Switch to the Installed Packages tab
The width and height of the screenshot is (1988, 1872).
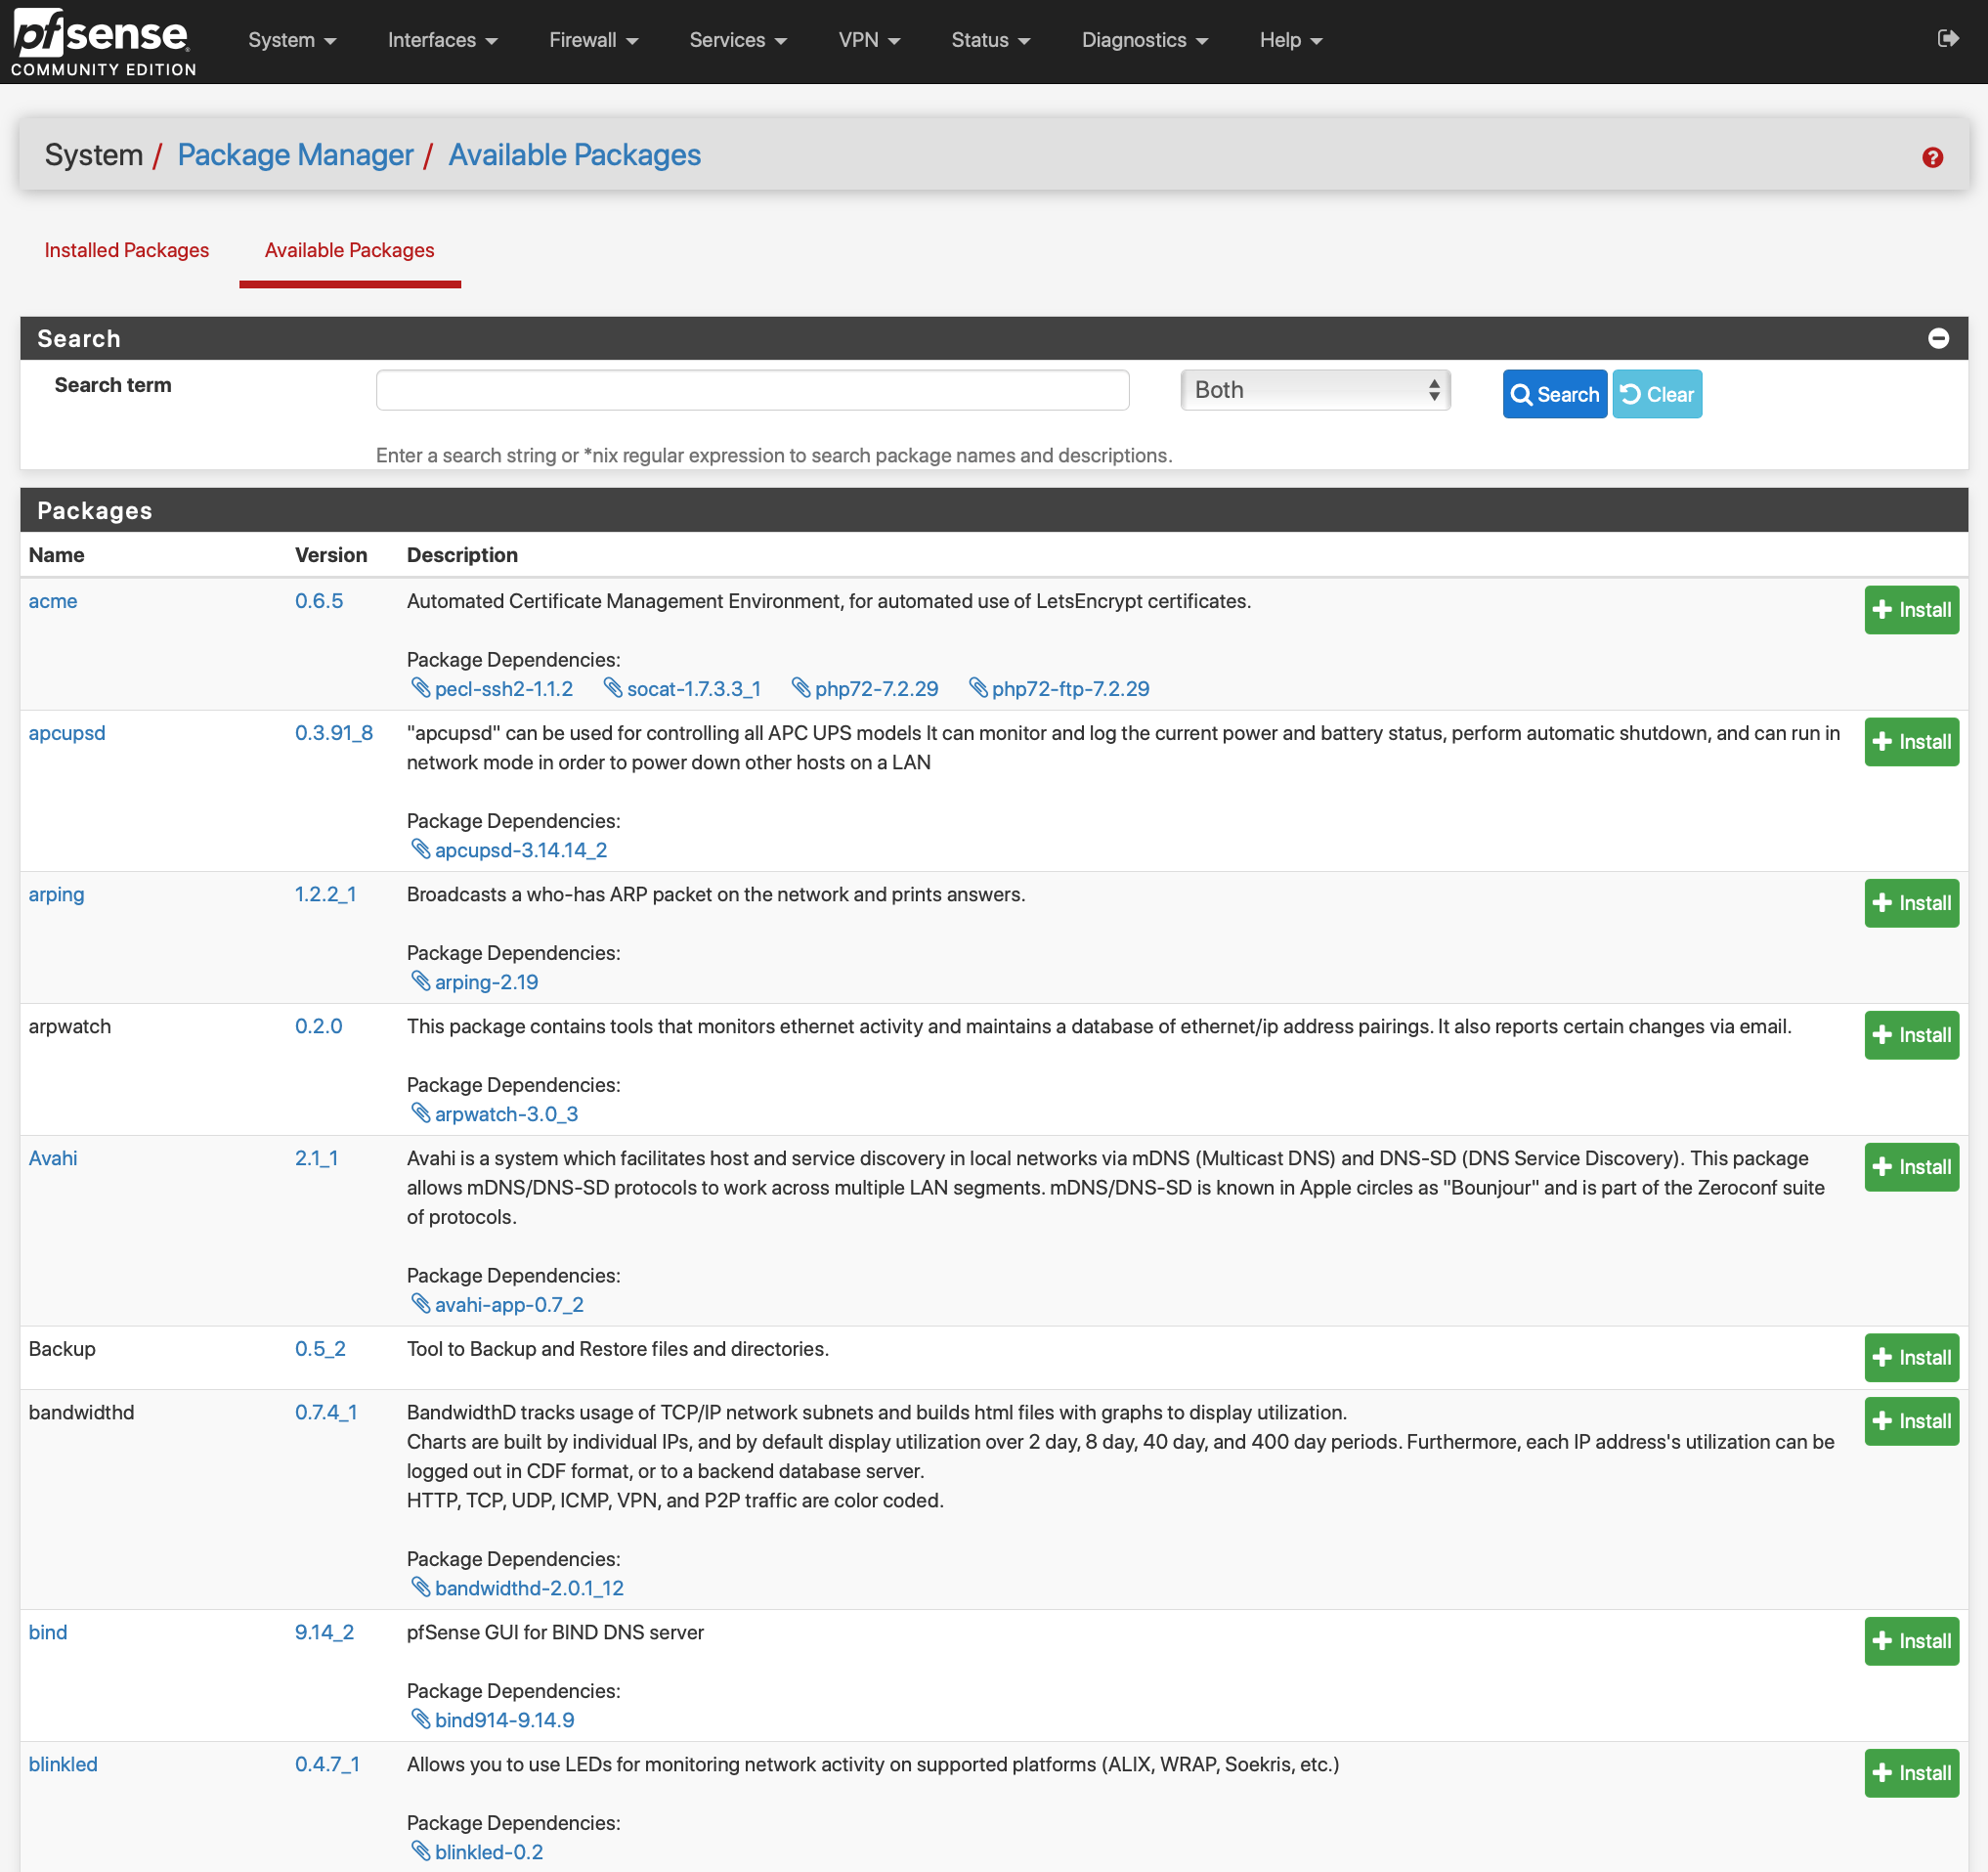[x=127, y=250]
